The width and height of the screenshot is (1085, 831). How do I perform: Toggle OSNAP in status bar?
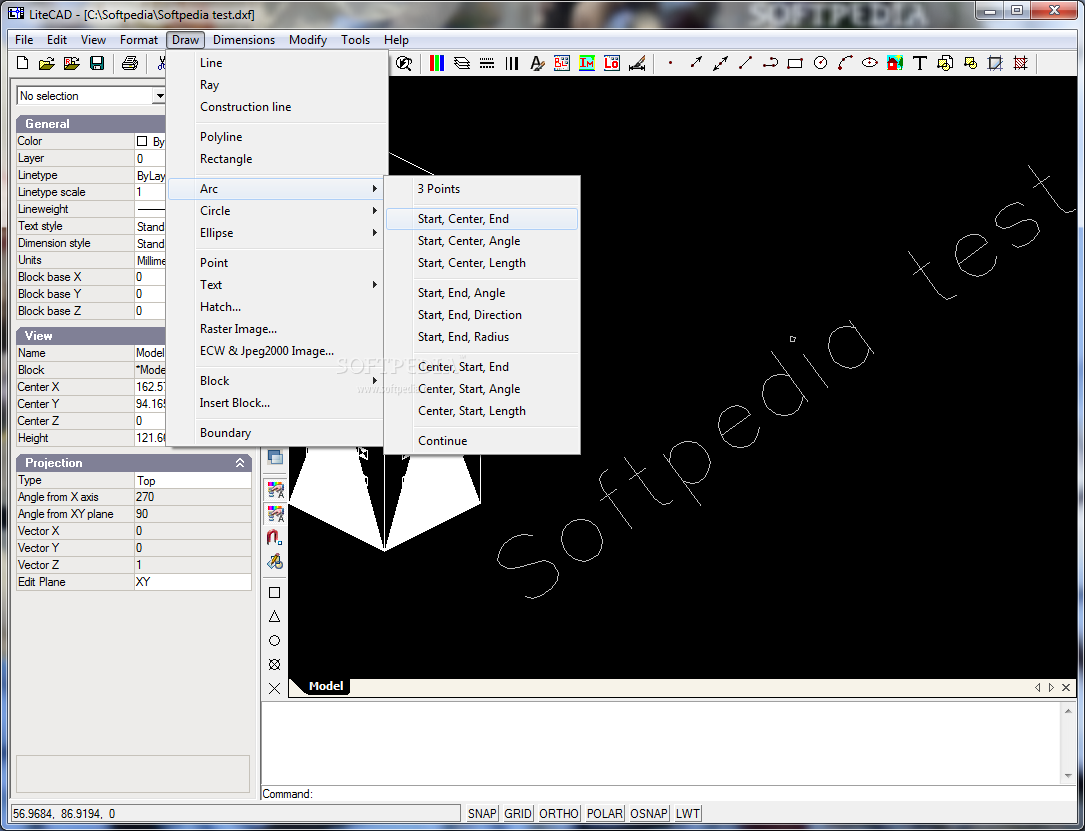[648, 814]
